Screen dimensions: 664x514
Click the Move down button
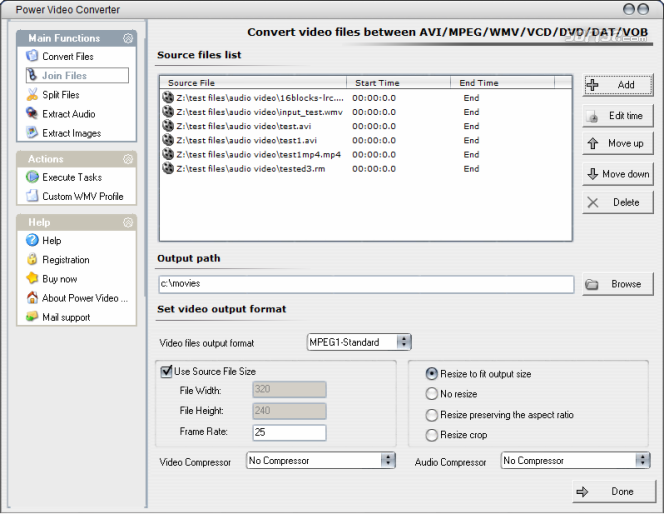pos(618,174)
